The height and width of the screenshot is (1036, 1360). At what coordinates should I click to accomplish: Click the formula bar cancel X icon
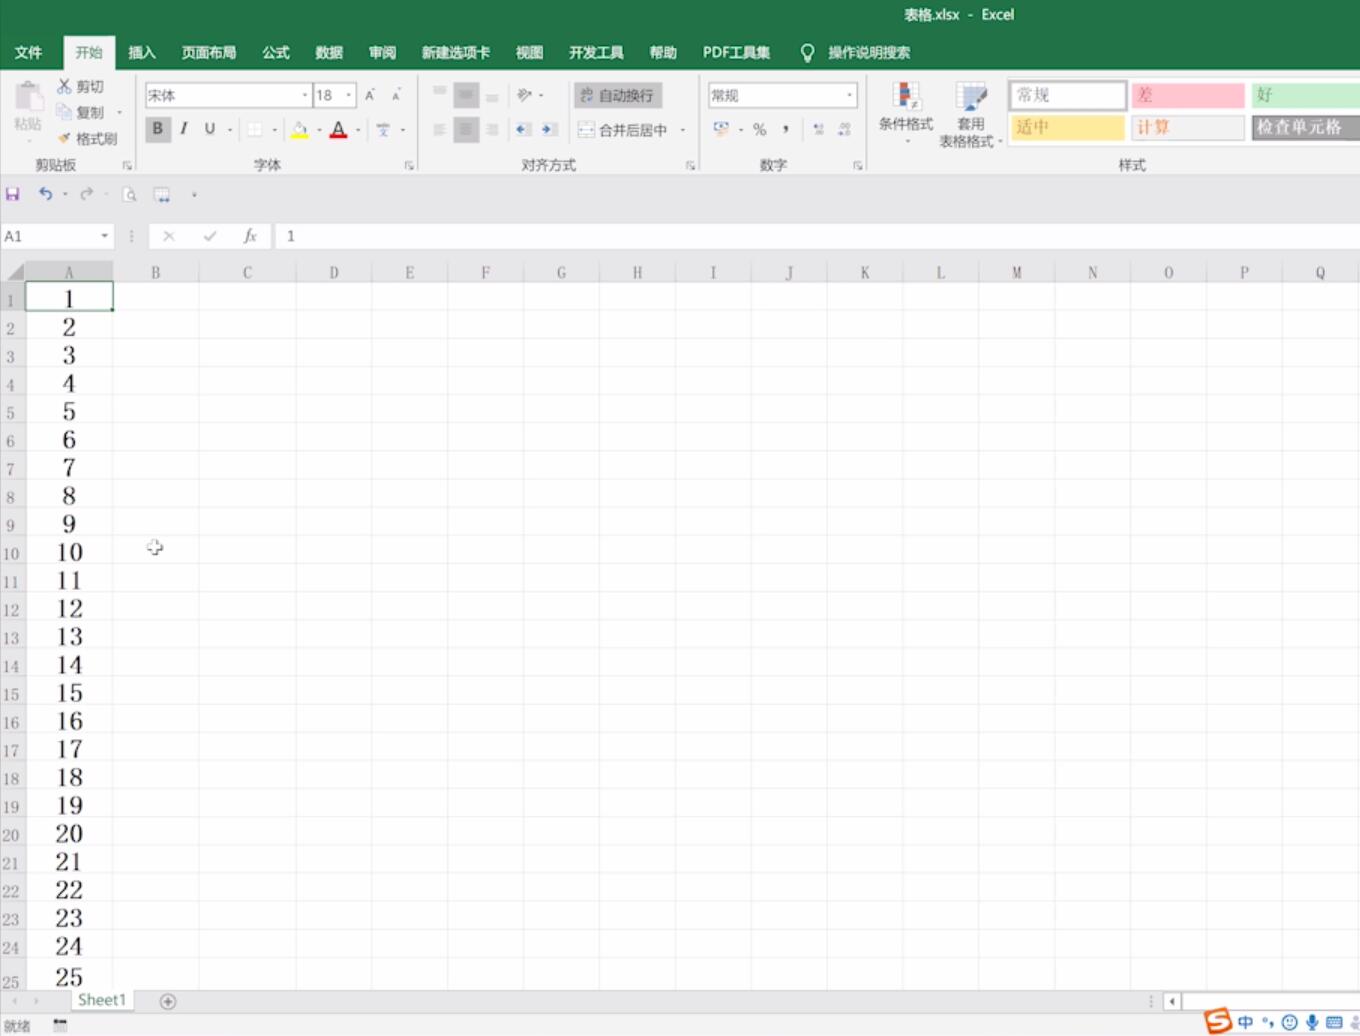pyautogui.click(x=169, y=236)
